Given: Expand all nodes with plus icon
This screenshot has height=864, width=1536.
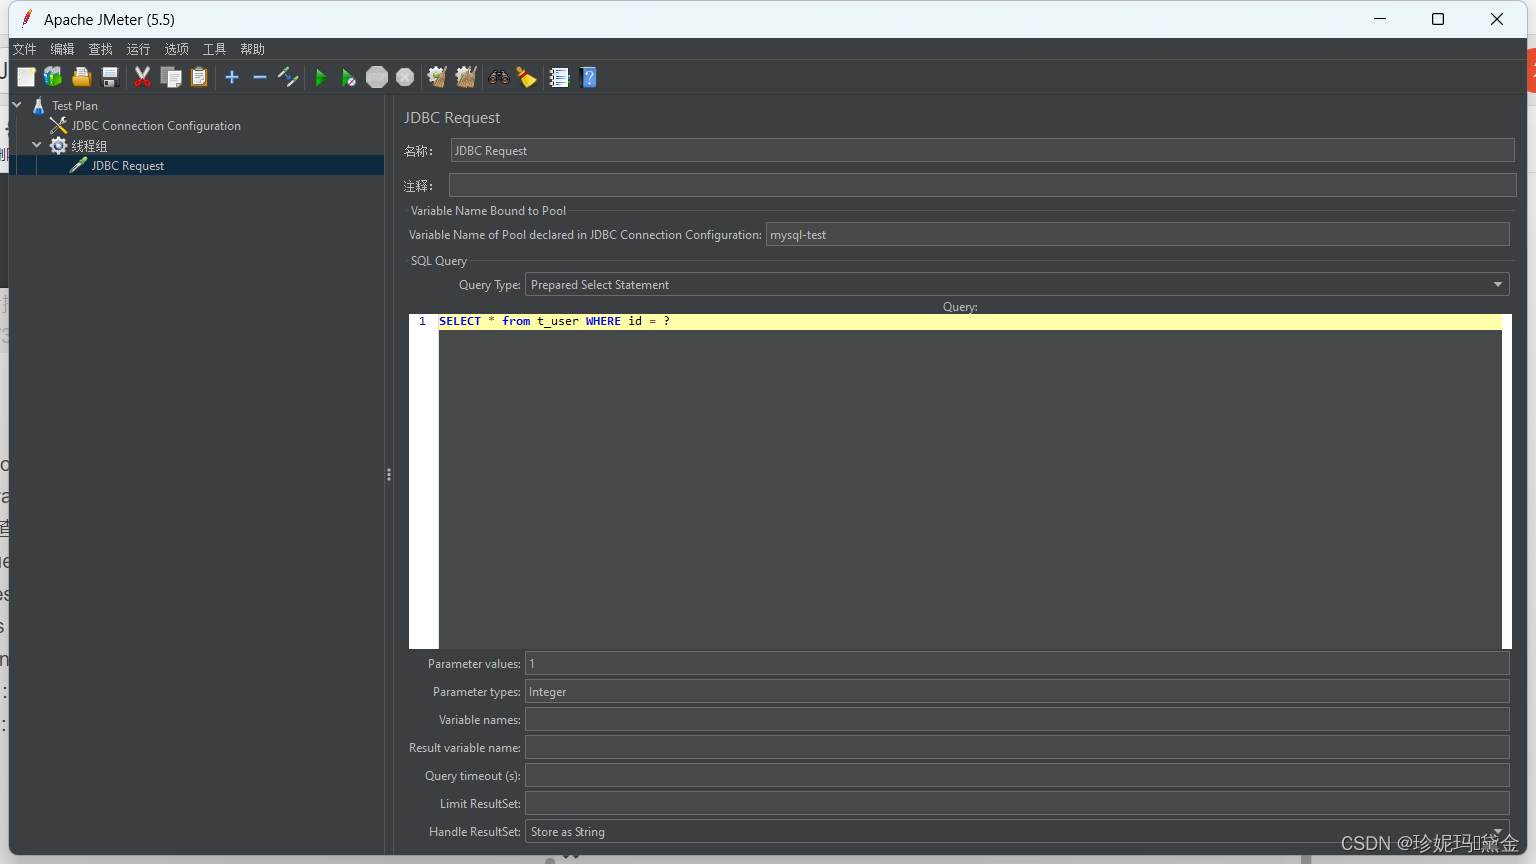Looking at the screenshot, I should (x=232, y=77).
